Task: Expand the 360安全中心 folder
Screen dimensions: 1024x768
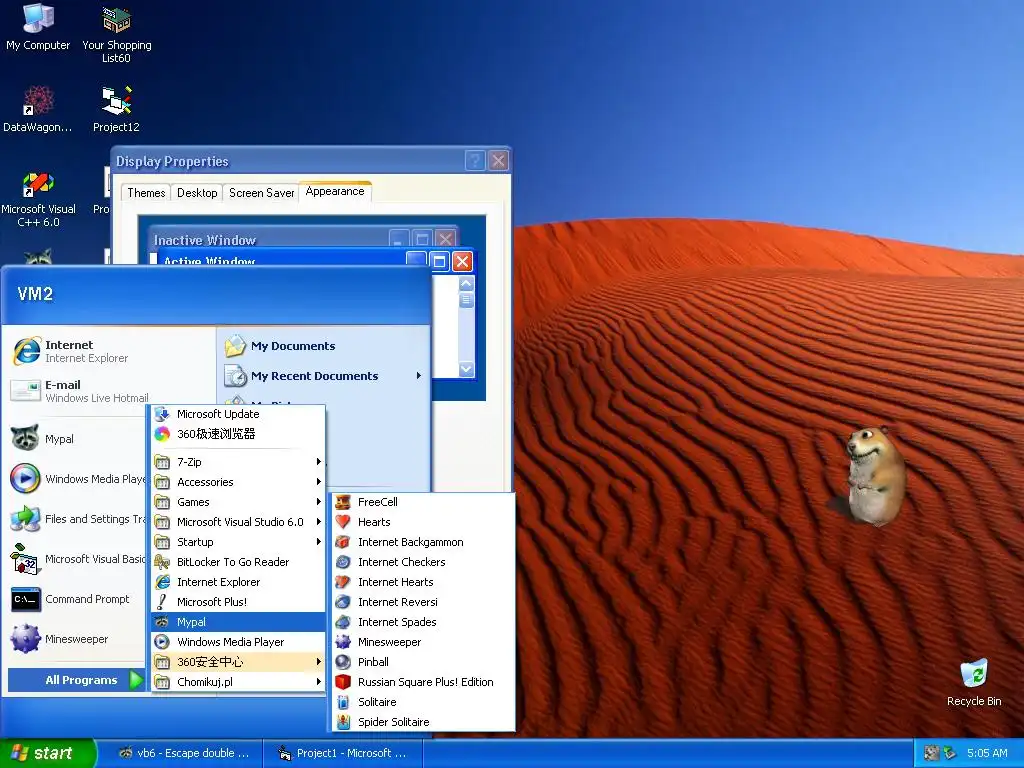Action: [x=238, y=662]
